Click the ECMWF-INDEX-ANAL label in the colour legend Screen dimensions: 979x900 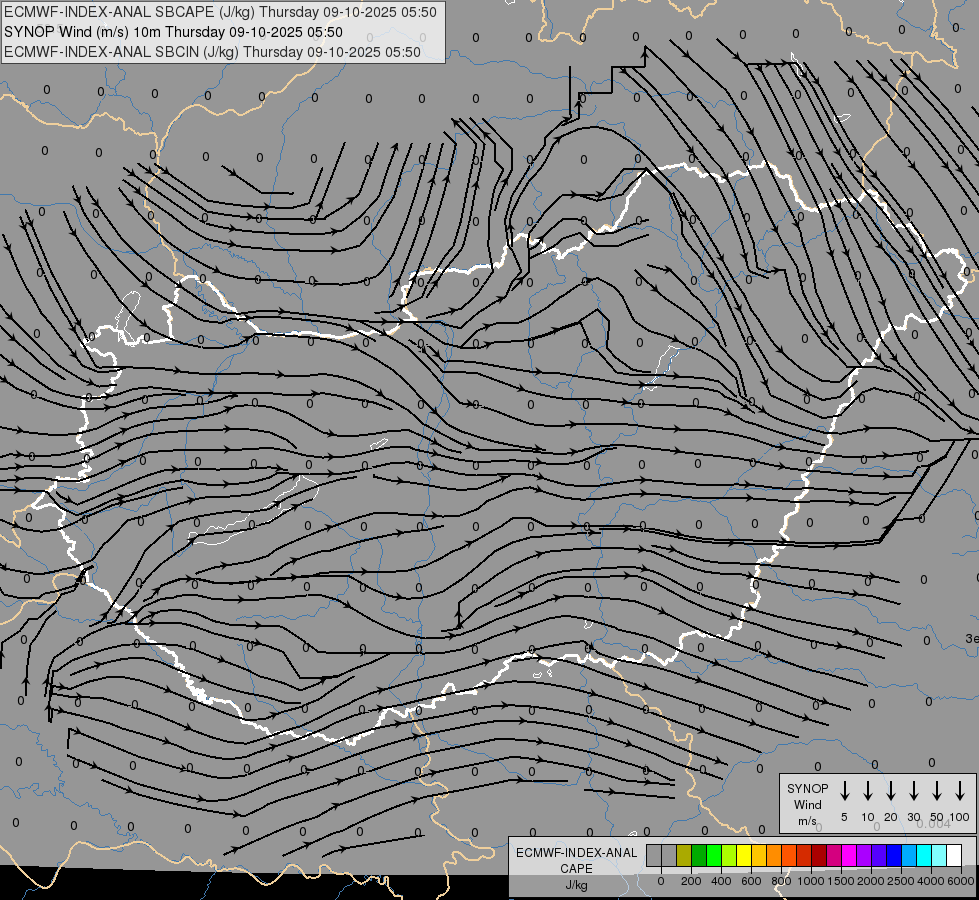pos(576,853)
